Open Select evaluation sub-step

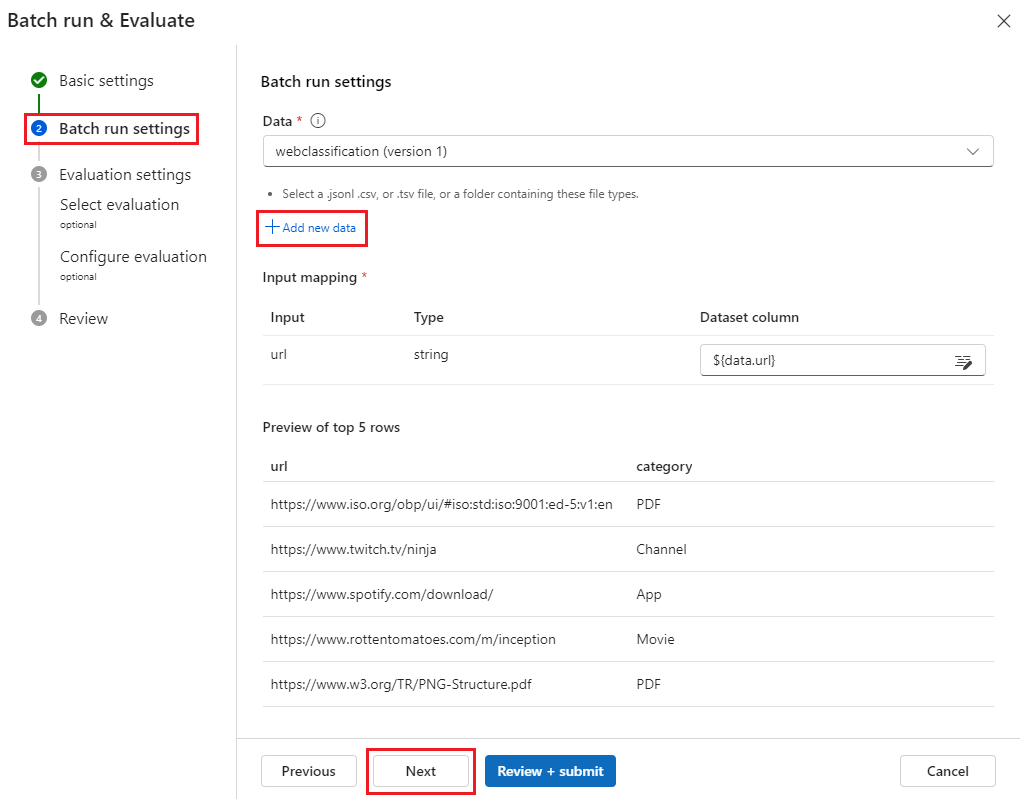click(119, 204)
